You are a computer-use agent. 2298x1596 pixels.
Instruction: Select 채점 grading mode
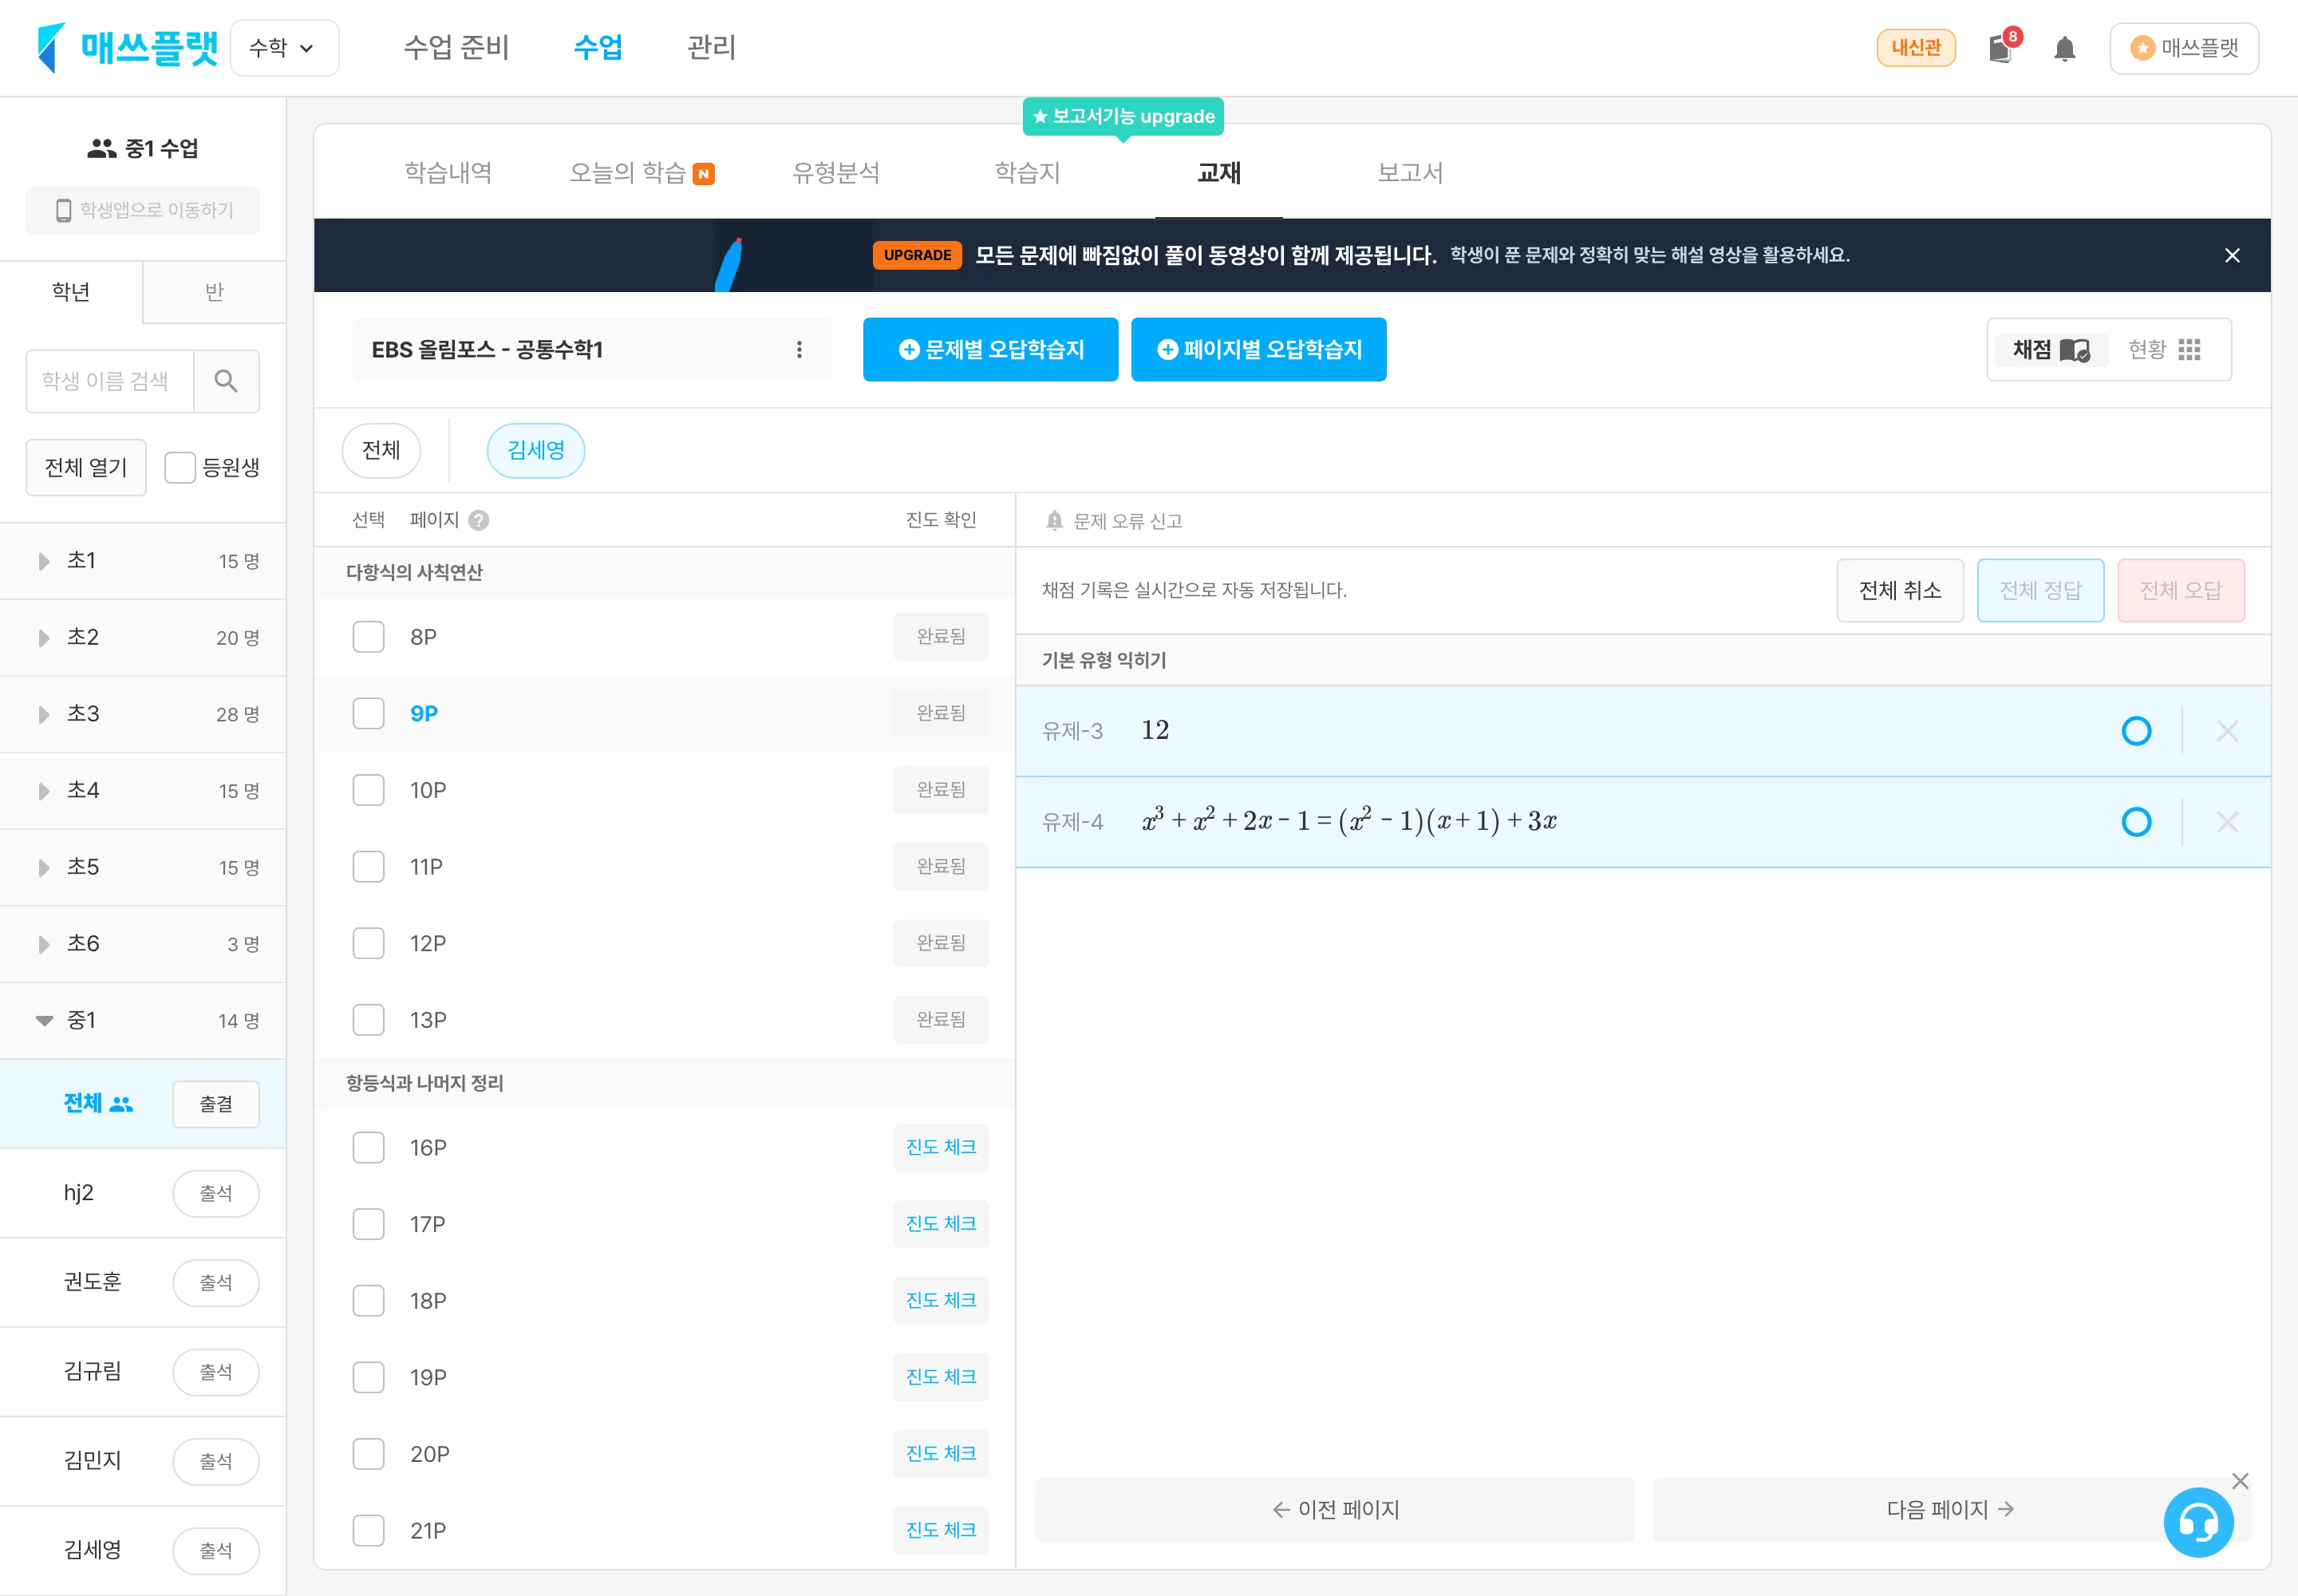(2051, 349)
